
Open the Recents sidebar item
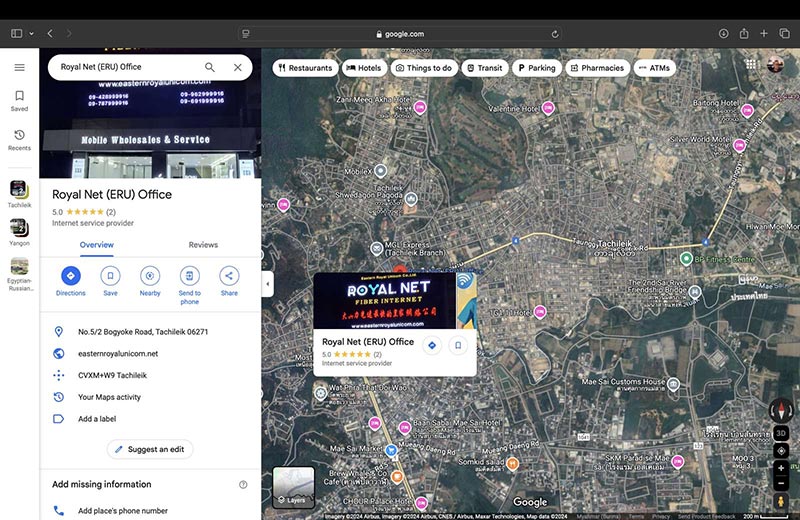point(19,140)
